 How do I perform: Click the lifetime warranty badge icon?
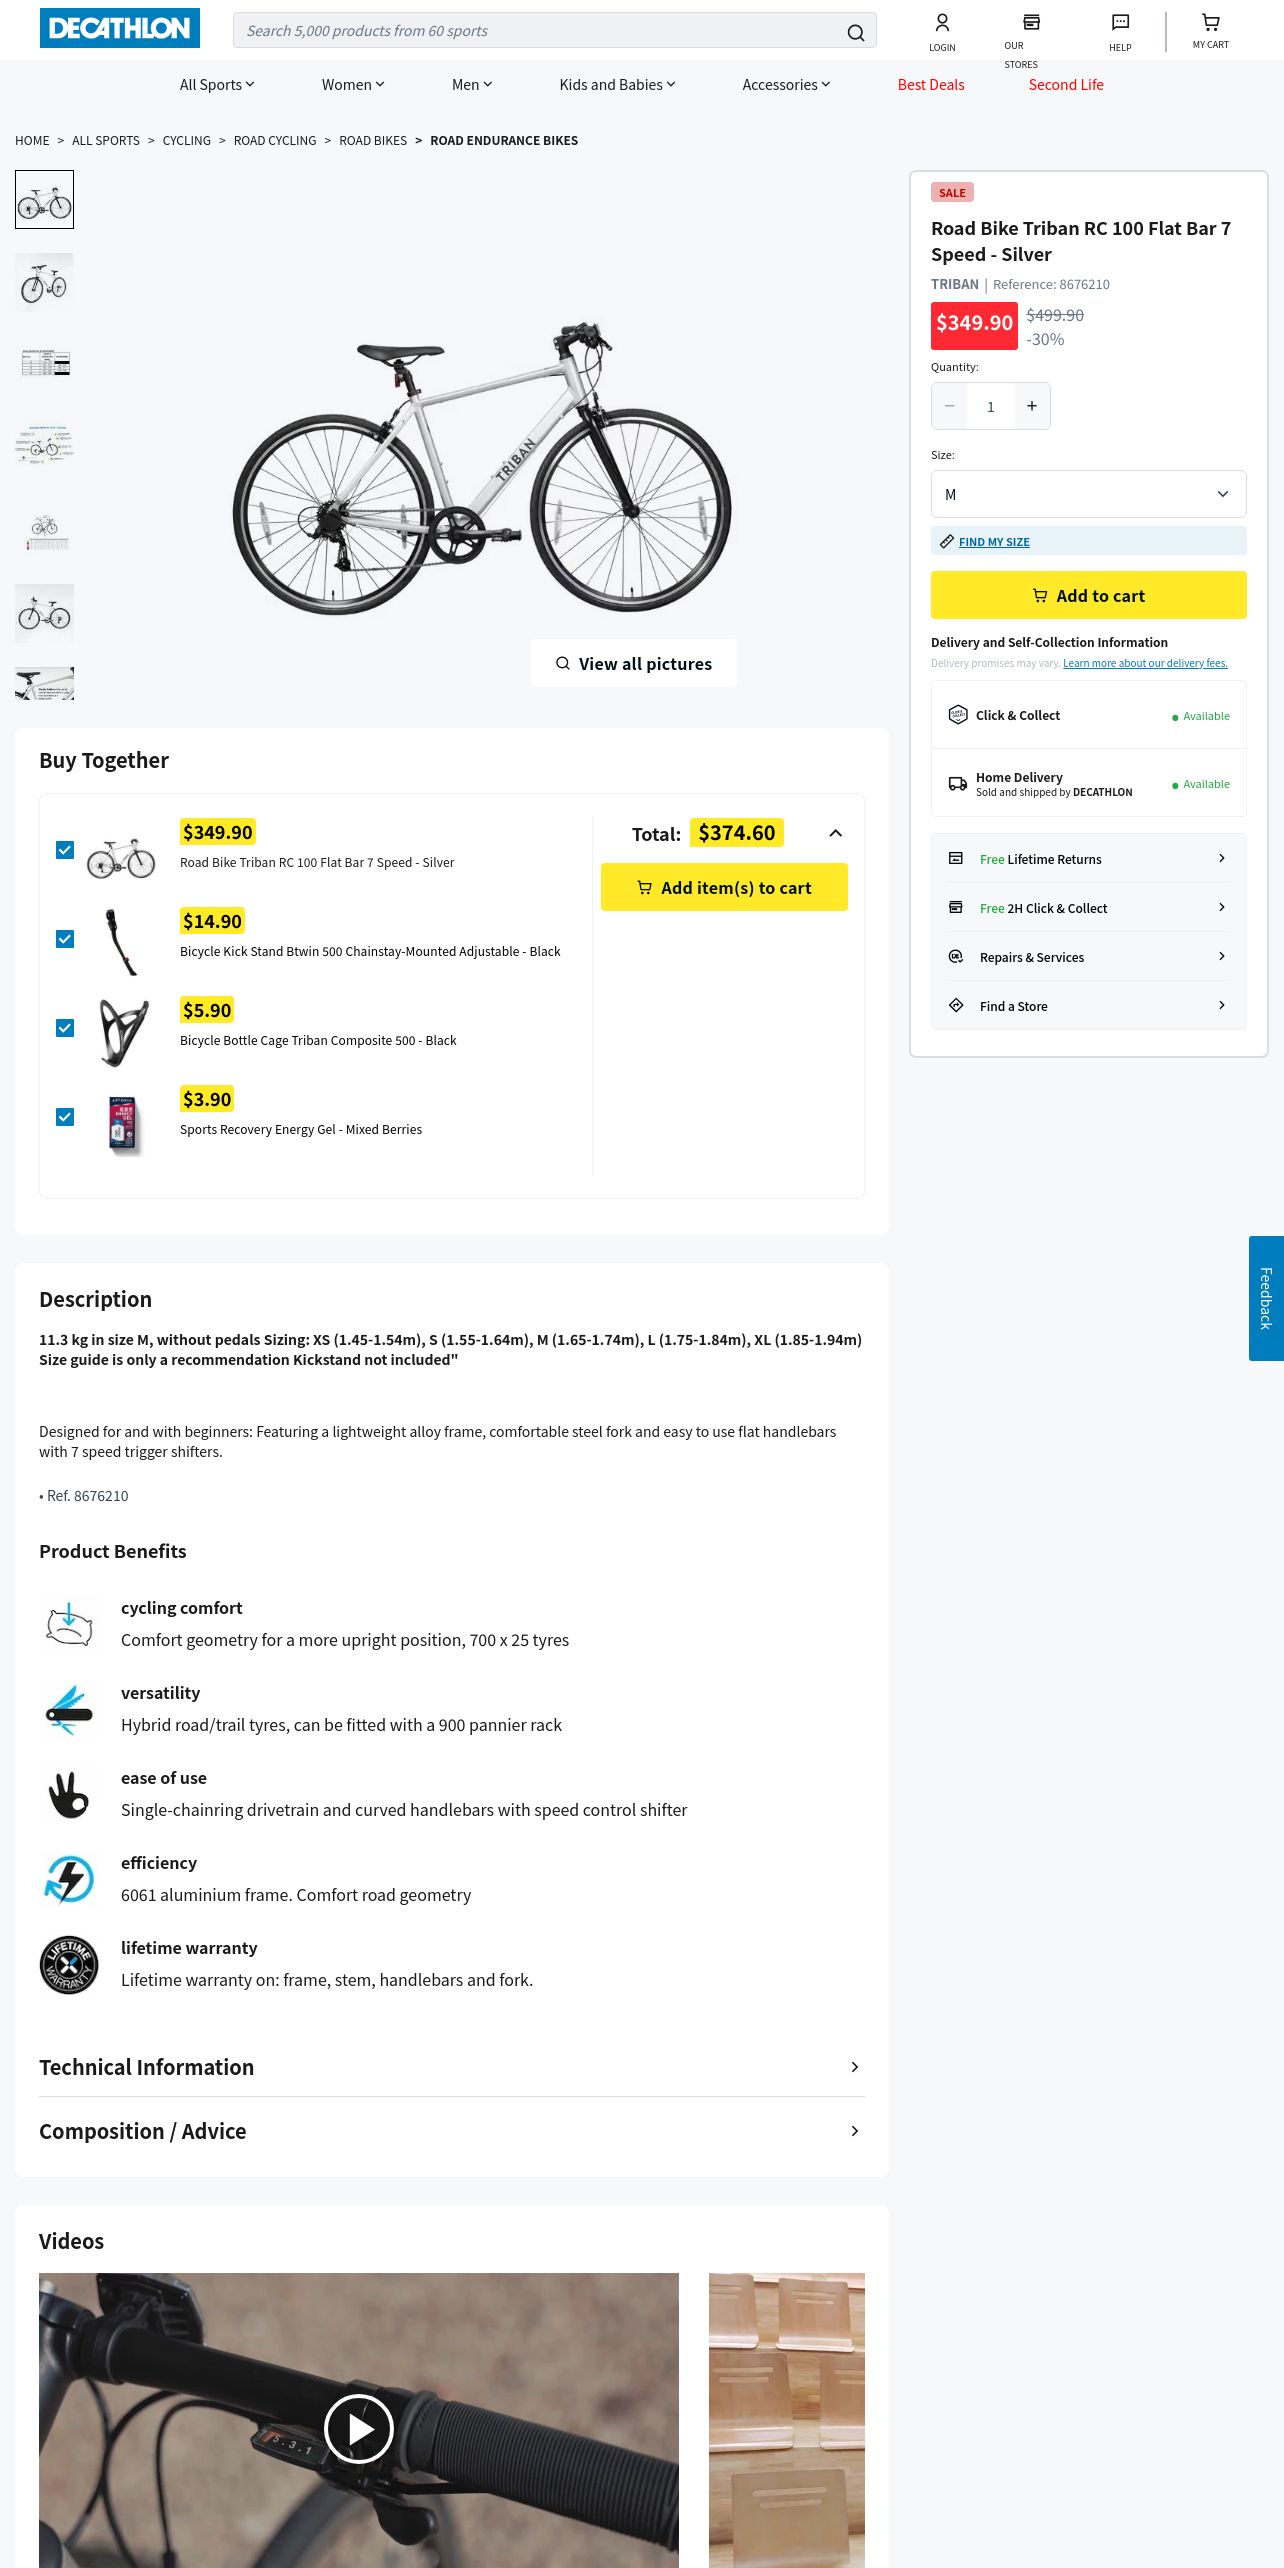(69, 1964)
